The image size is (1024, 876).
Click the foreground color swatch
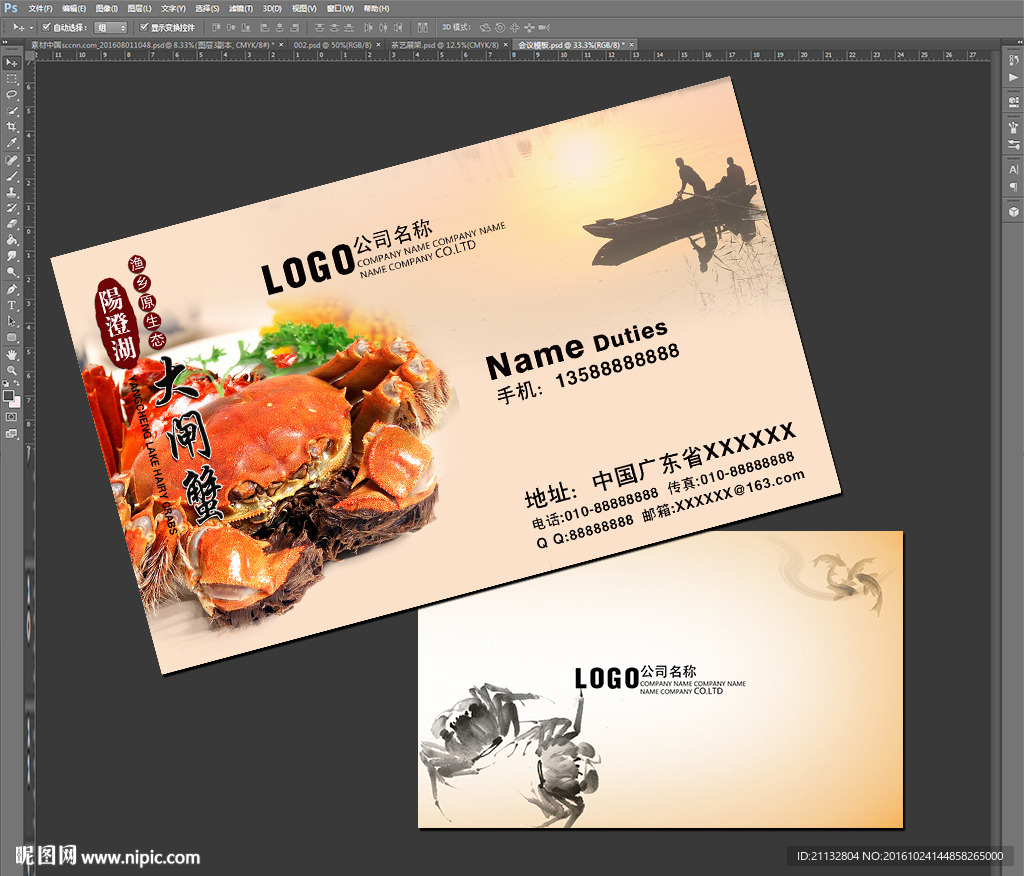pyautogui.click(x=8, y=395)
